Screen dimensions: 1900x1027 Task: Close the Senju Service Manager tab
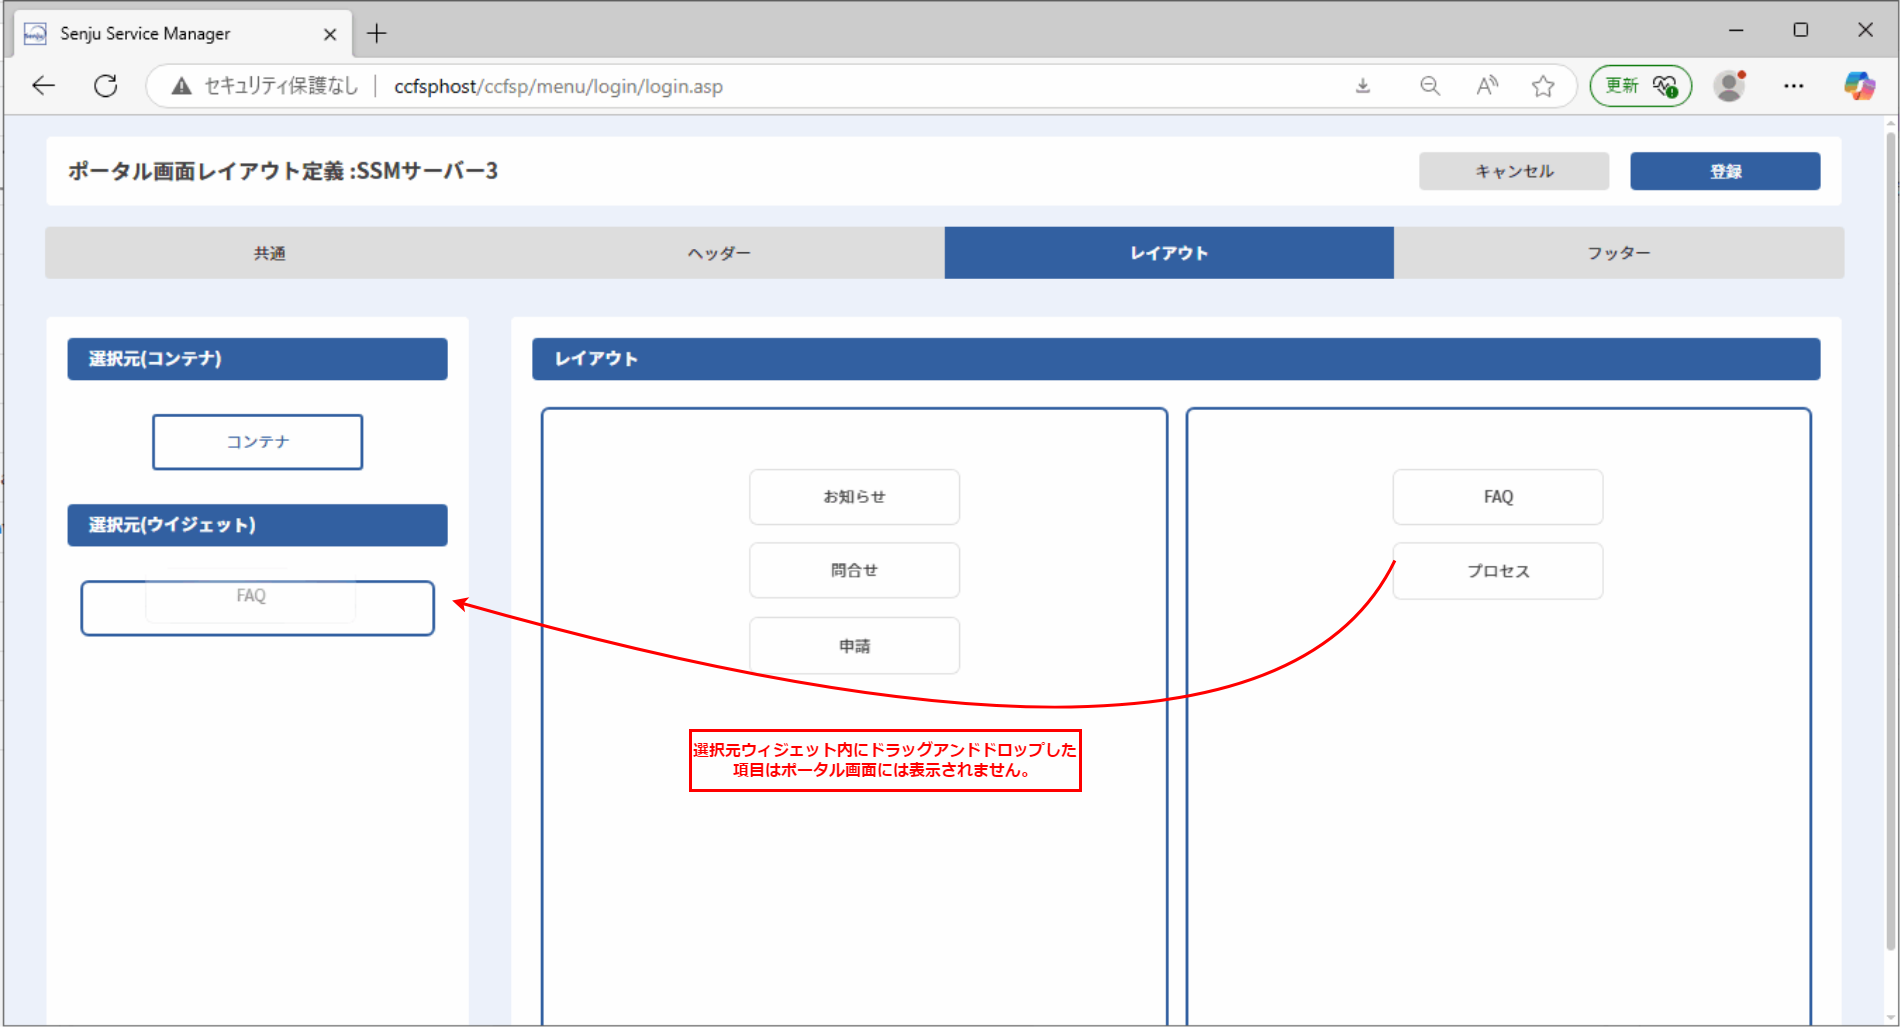coord(330,34)
